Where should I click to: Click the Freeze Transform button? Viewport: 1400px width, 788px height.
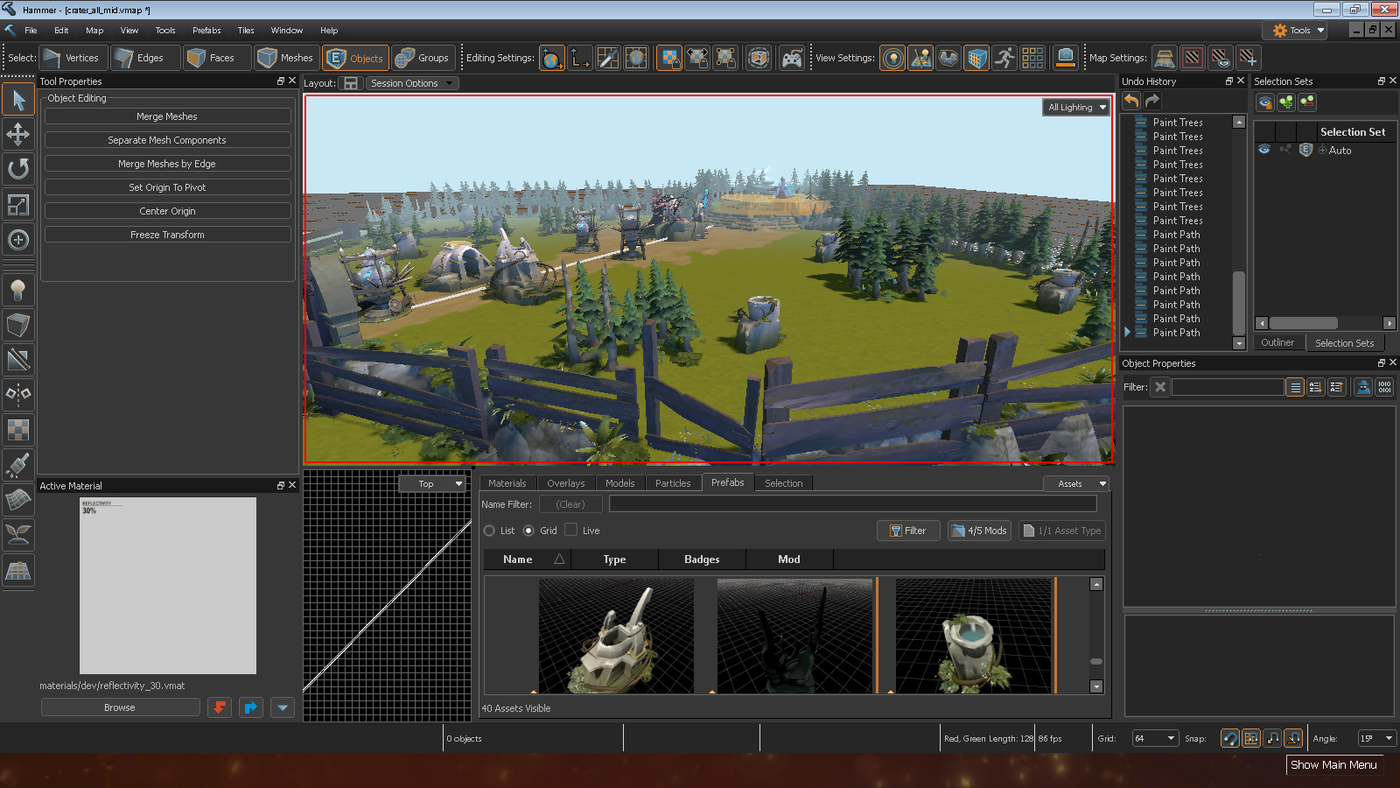coord(167,235)
